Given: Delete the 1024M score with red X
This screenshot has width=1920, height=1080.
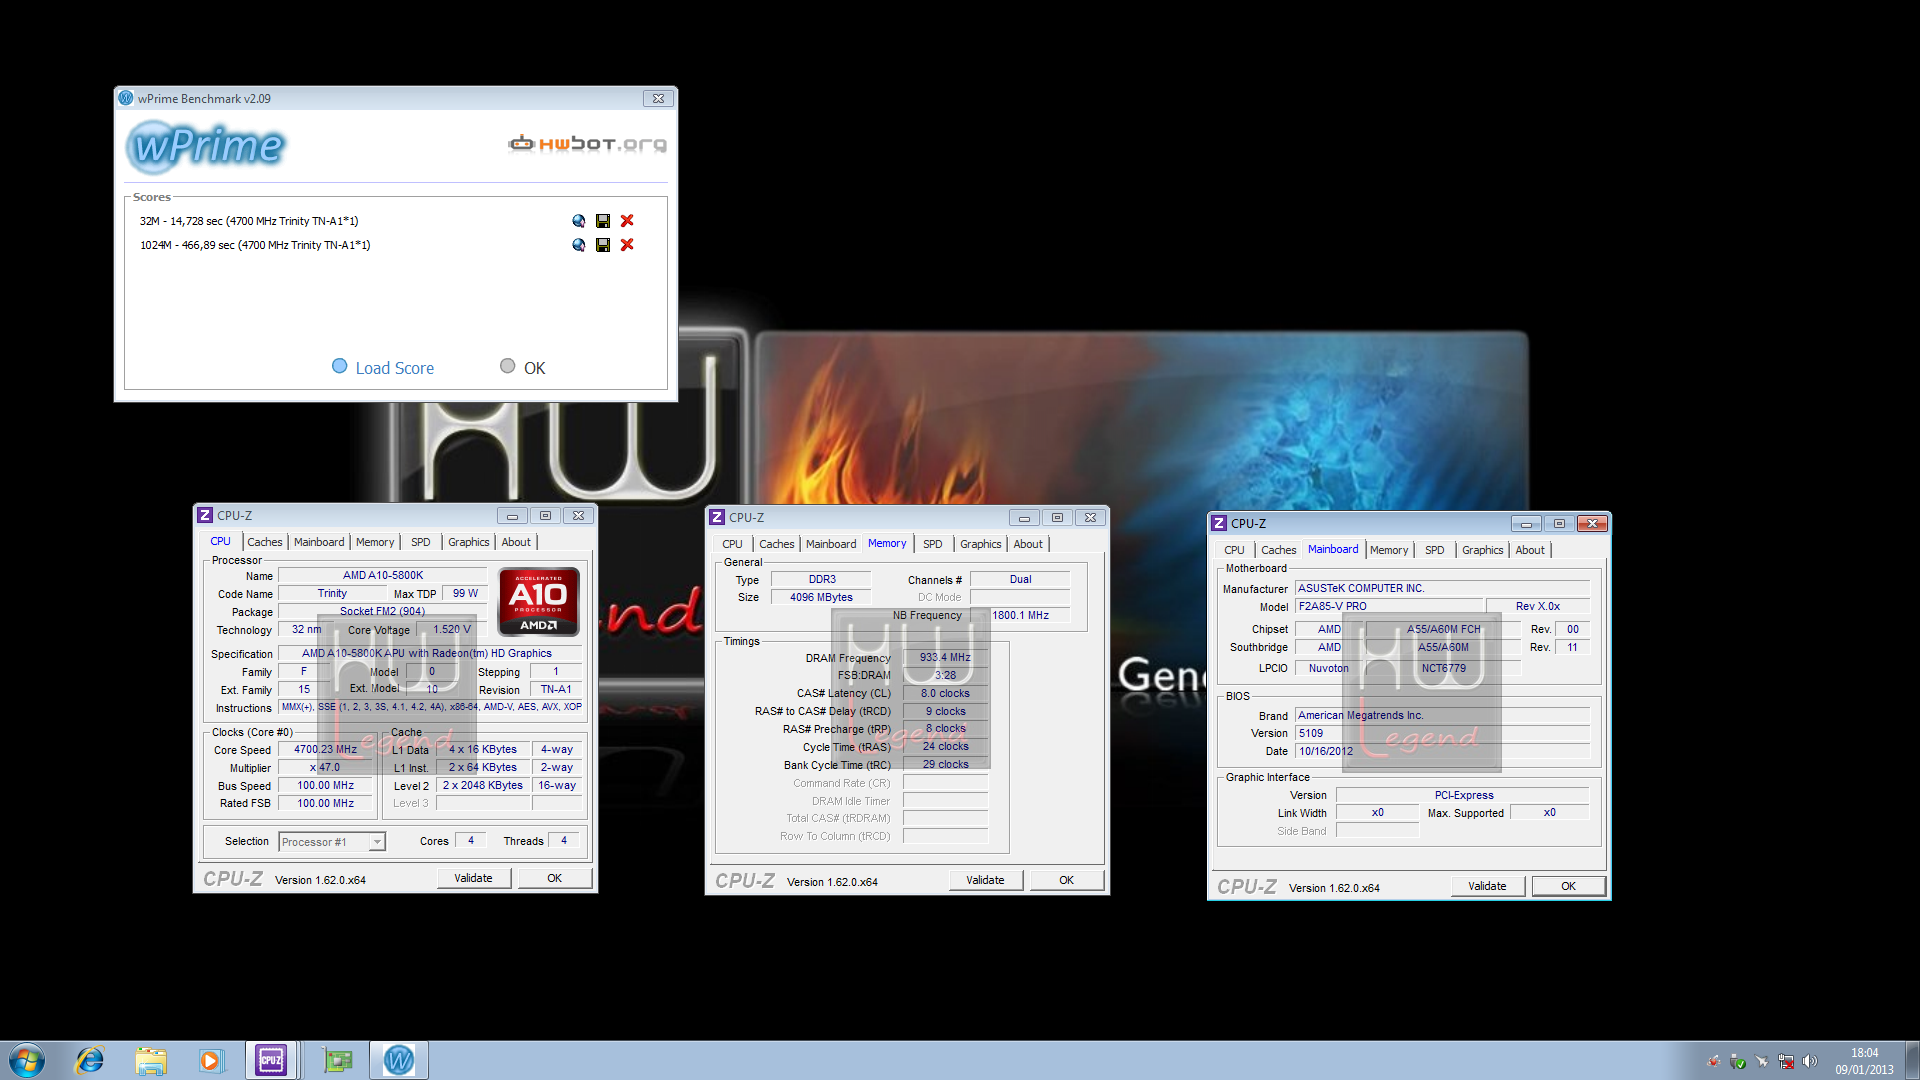Looking at the screenshot, I should click(x=627, y=245).
